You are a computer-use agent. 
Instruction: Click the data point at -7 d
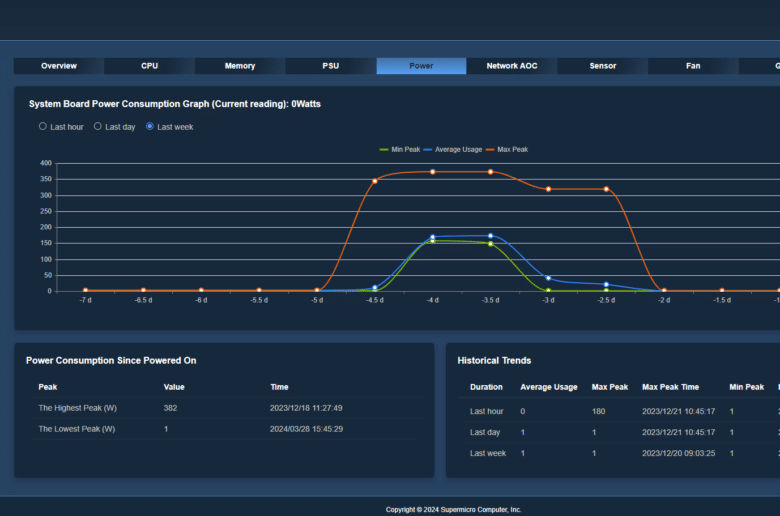[86, 290]
